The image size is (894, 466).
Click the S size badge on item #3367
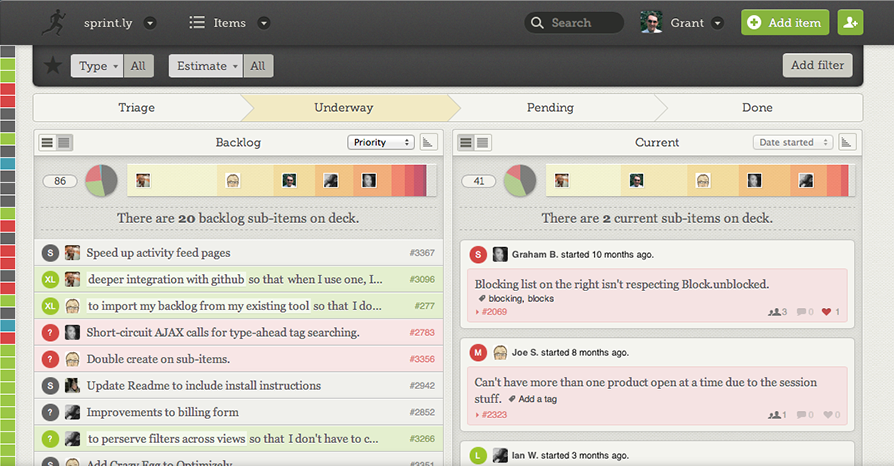(50, 253)
